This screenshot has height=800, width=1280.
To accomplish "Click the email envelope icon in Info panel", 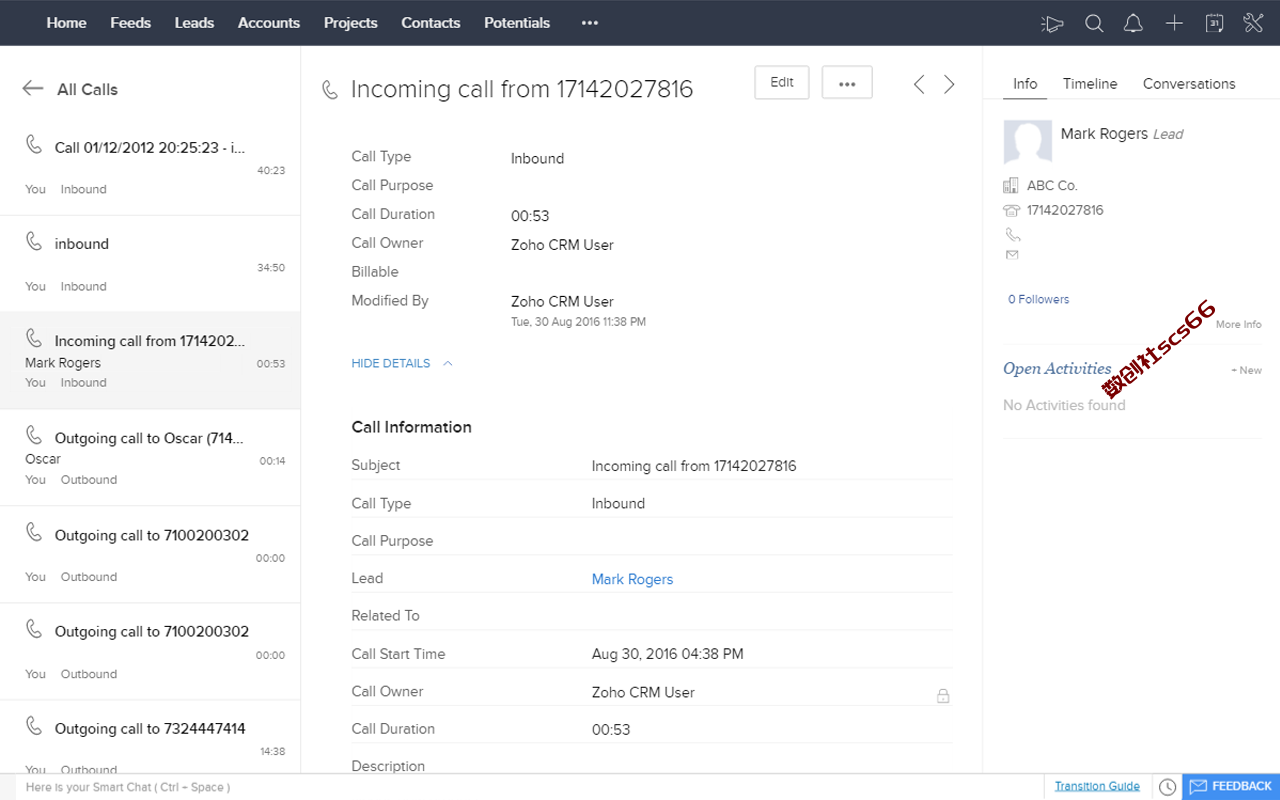I will [1012, 255].
